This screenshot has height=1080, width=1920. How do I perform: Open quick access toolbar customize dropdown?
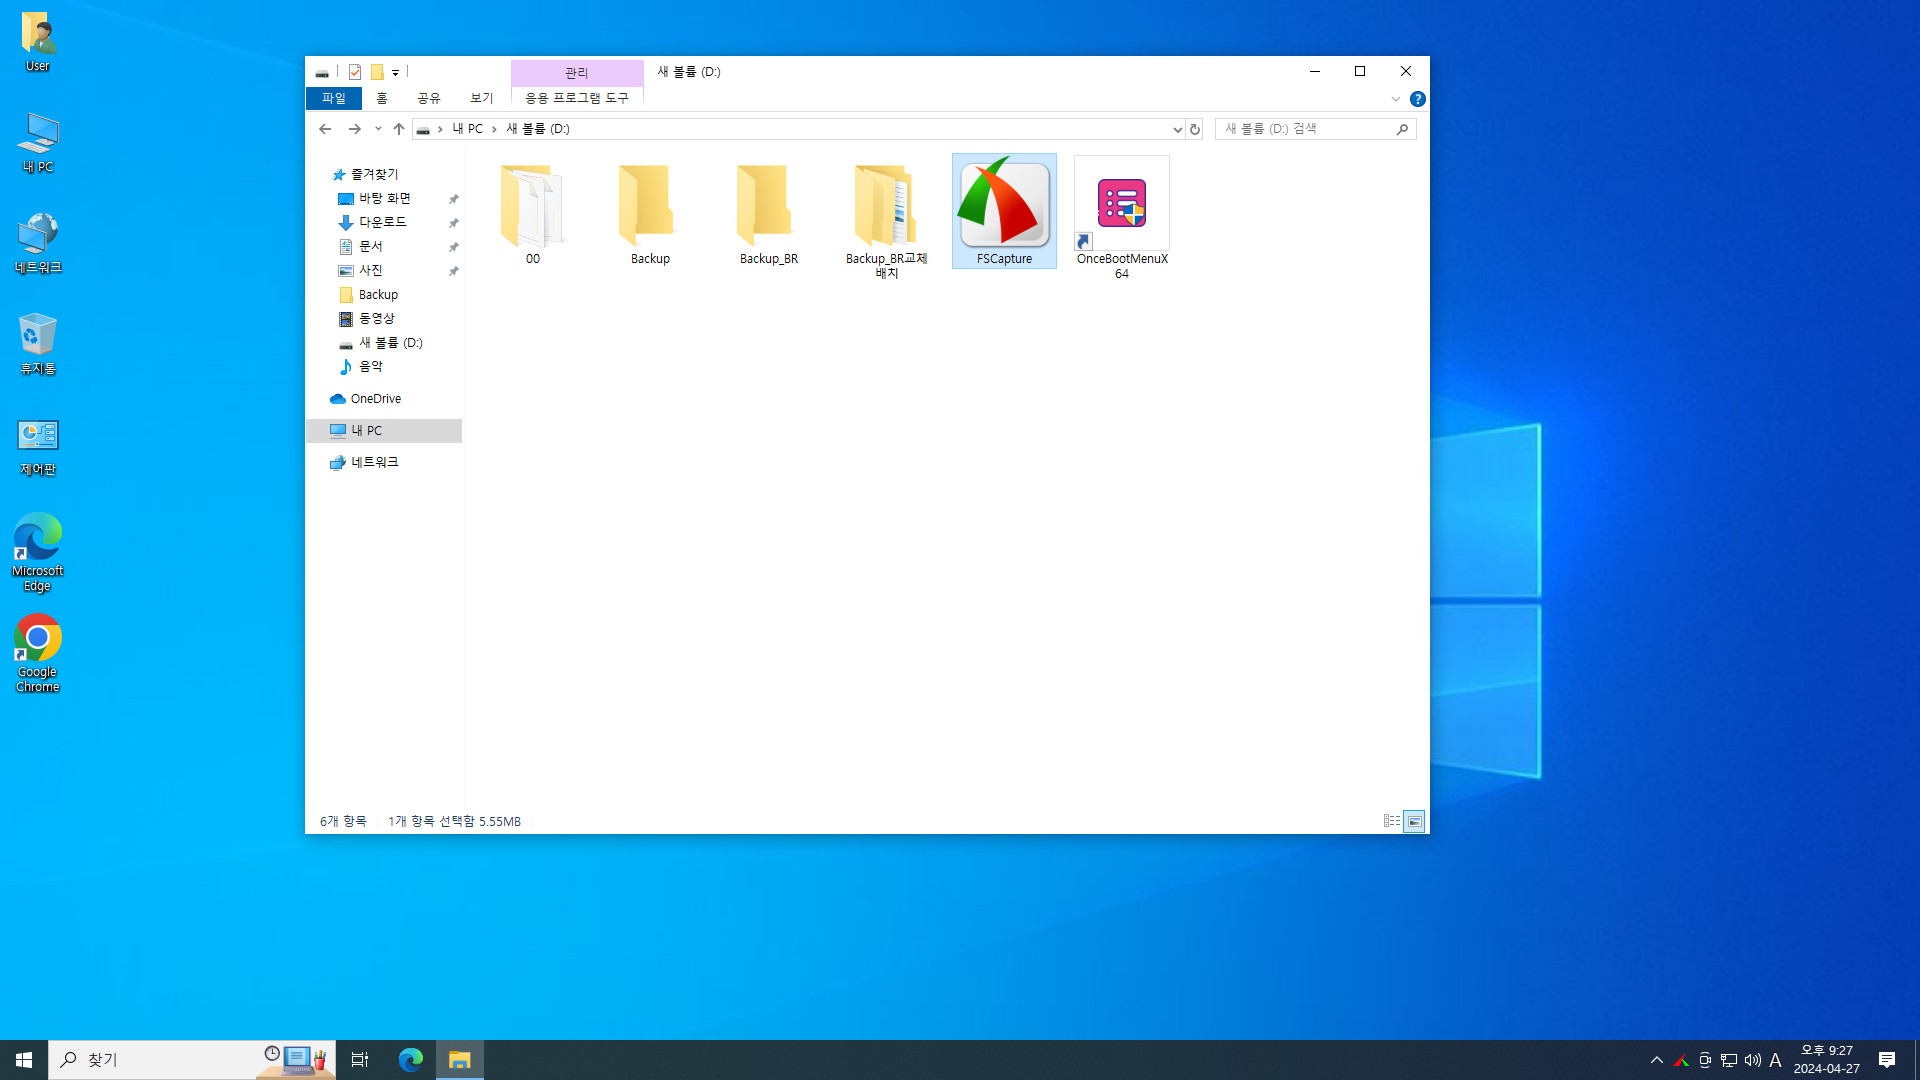tap(396, 72)
